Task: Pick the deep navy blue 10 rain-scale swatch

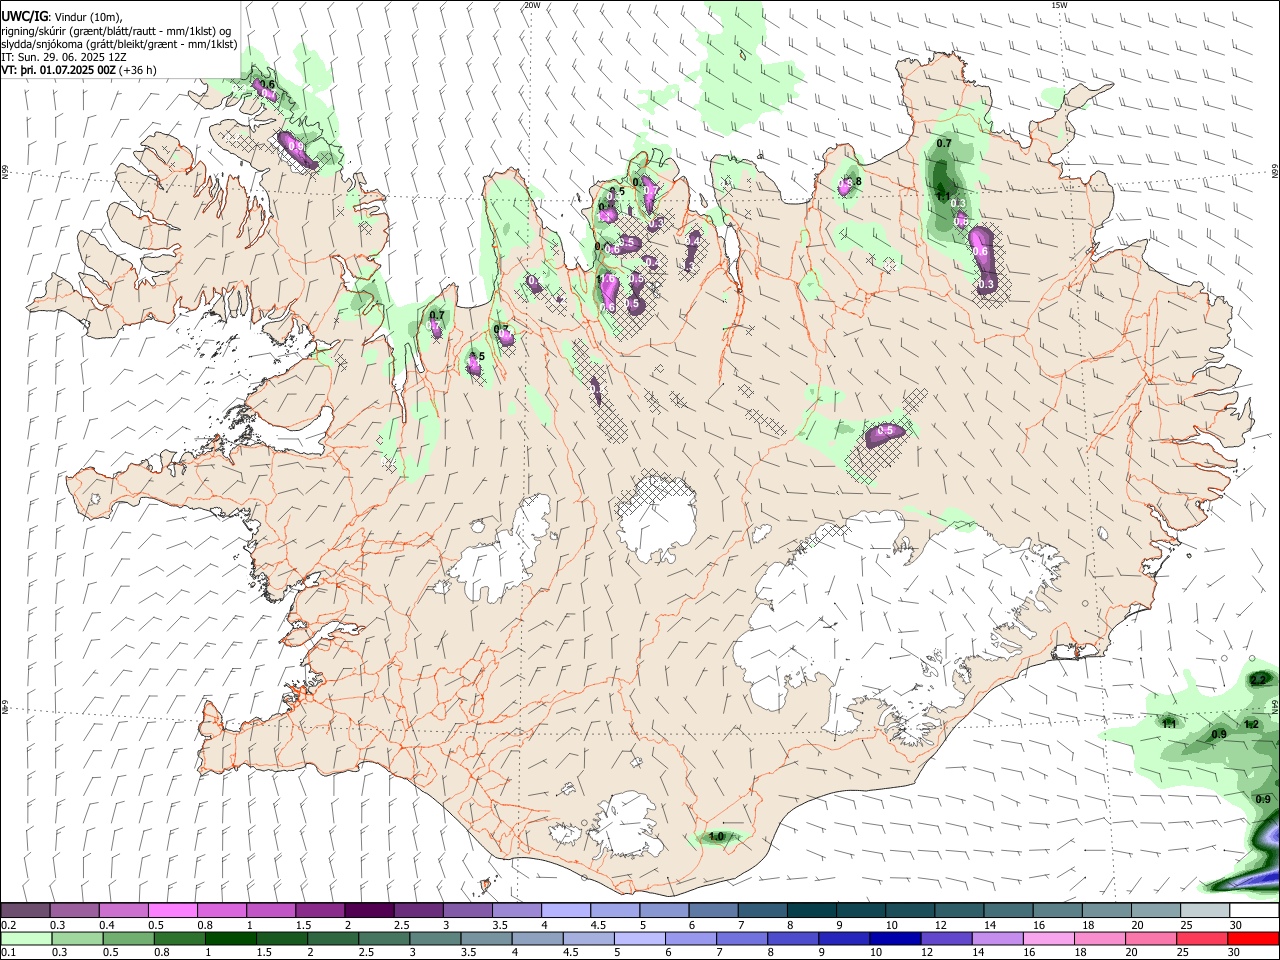Action: pos(894,937)
